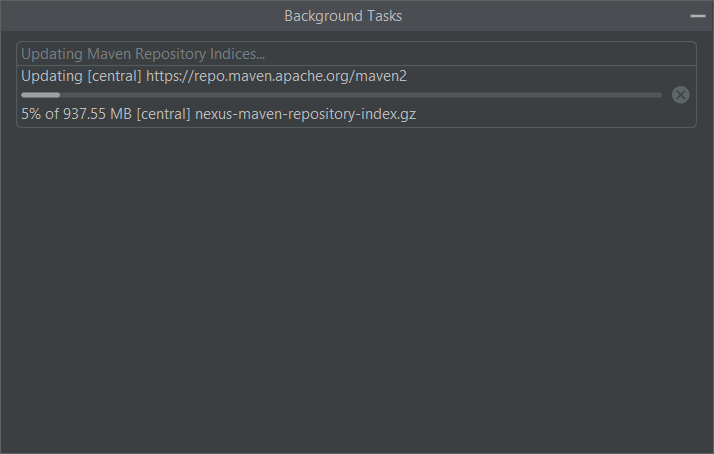Image resolution: width=714 pixels, height=454 pixels.
Task: Click the [central] tag before nexus filename
Action: coord(163,114)
